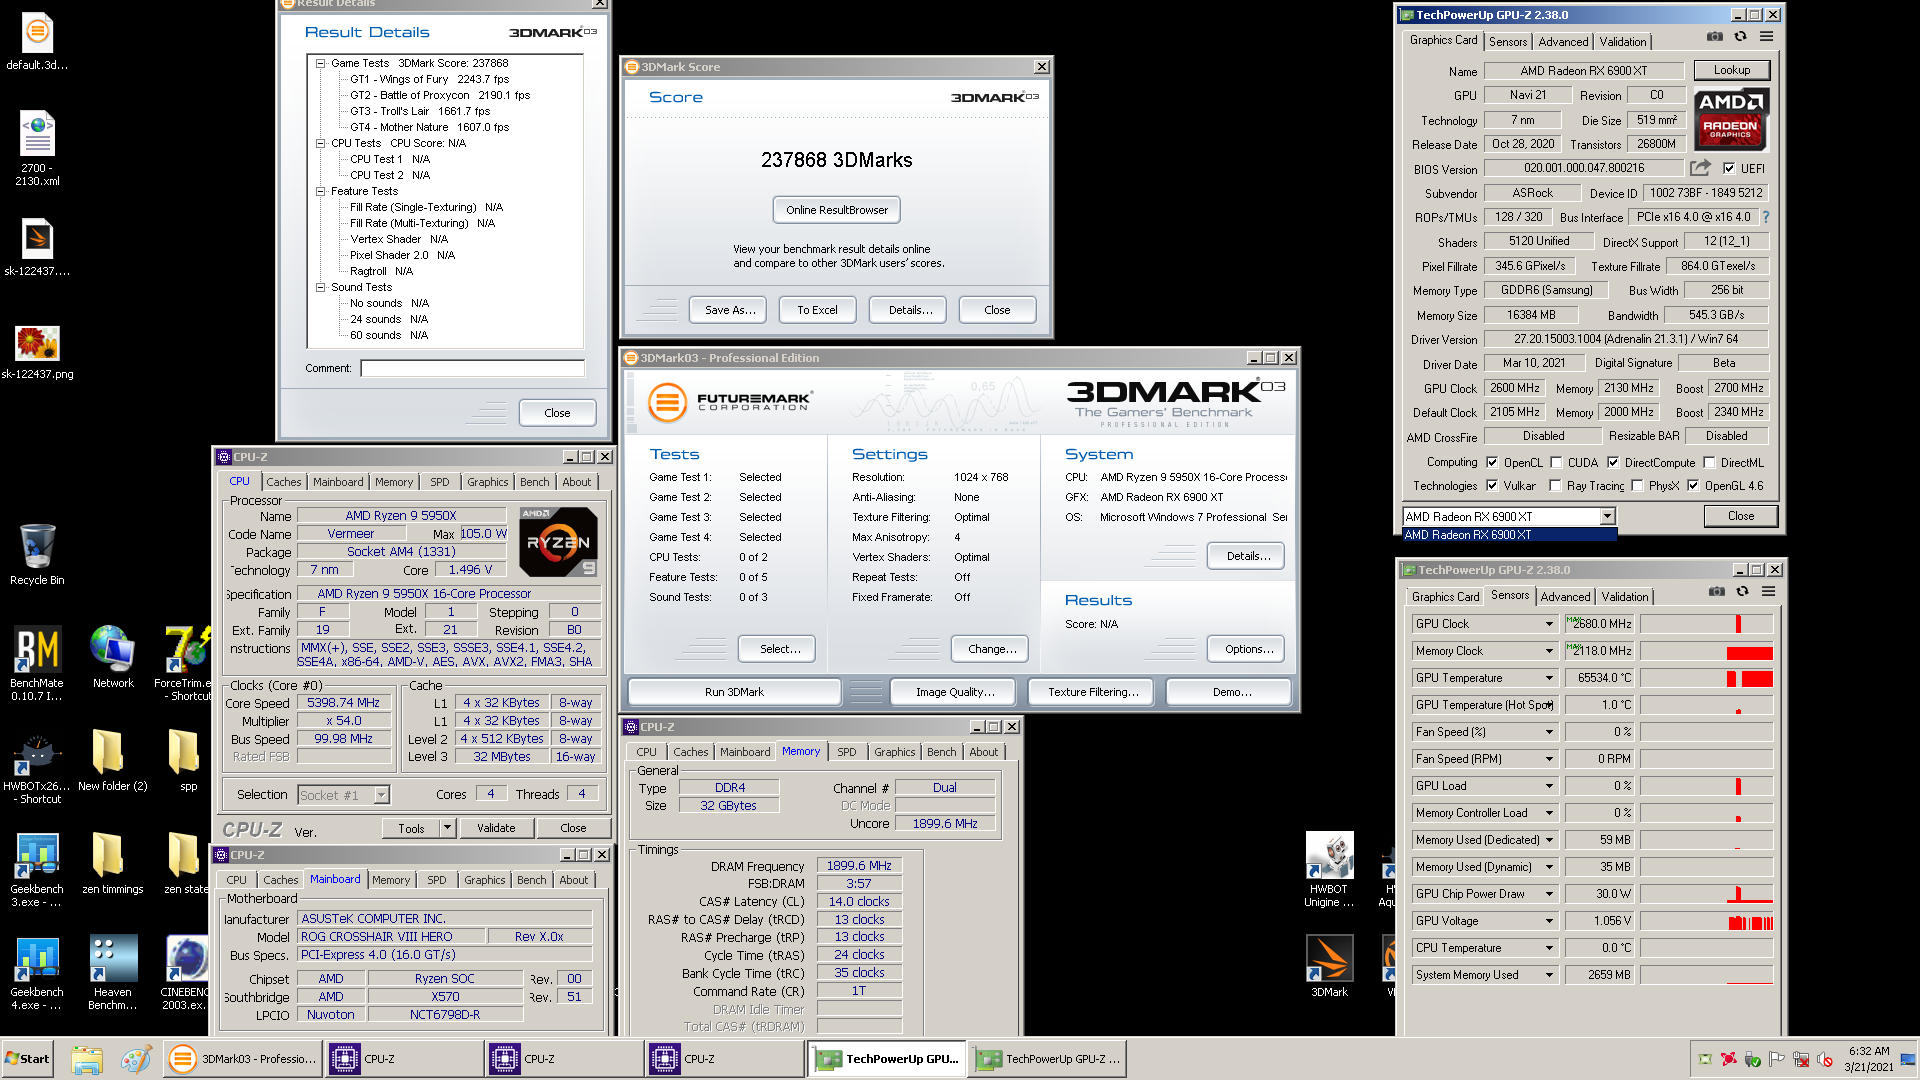Toggle the OpenCL checkbox
This screenshot has width=1920, height=1080.
pos(1492,462)
